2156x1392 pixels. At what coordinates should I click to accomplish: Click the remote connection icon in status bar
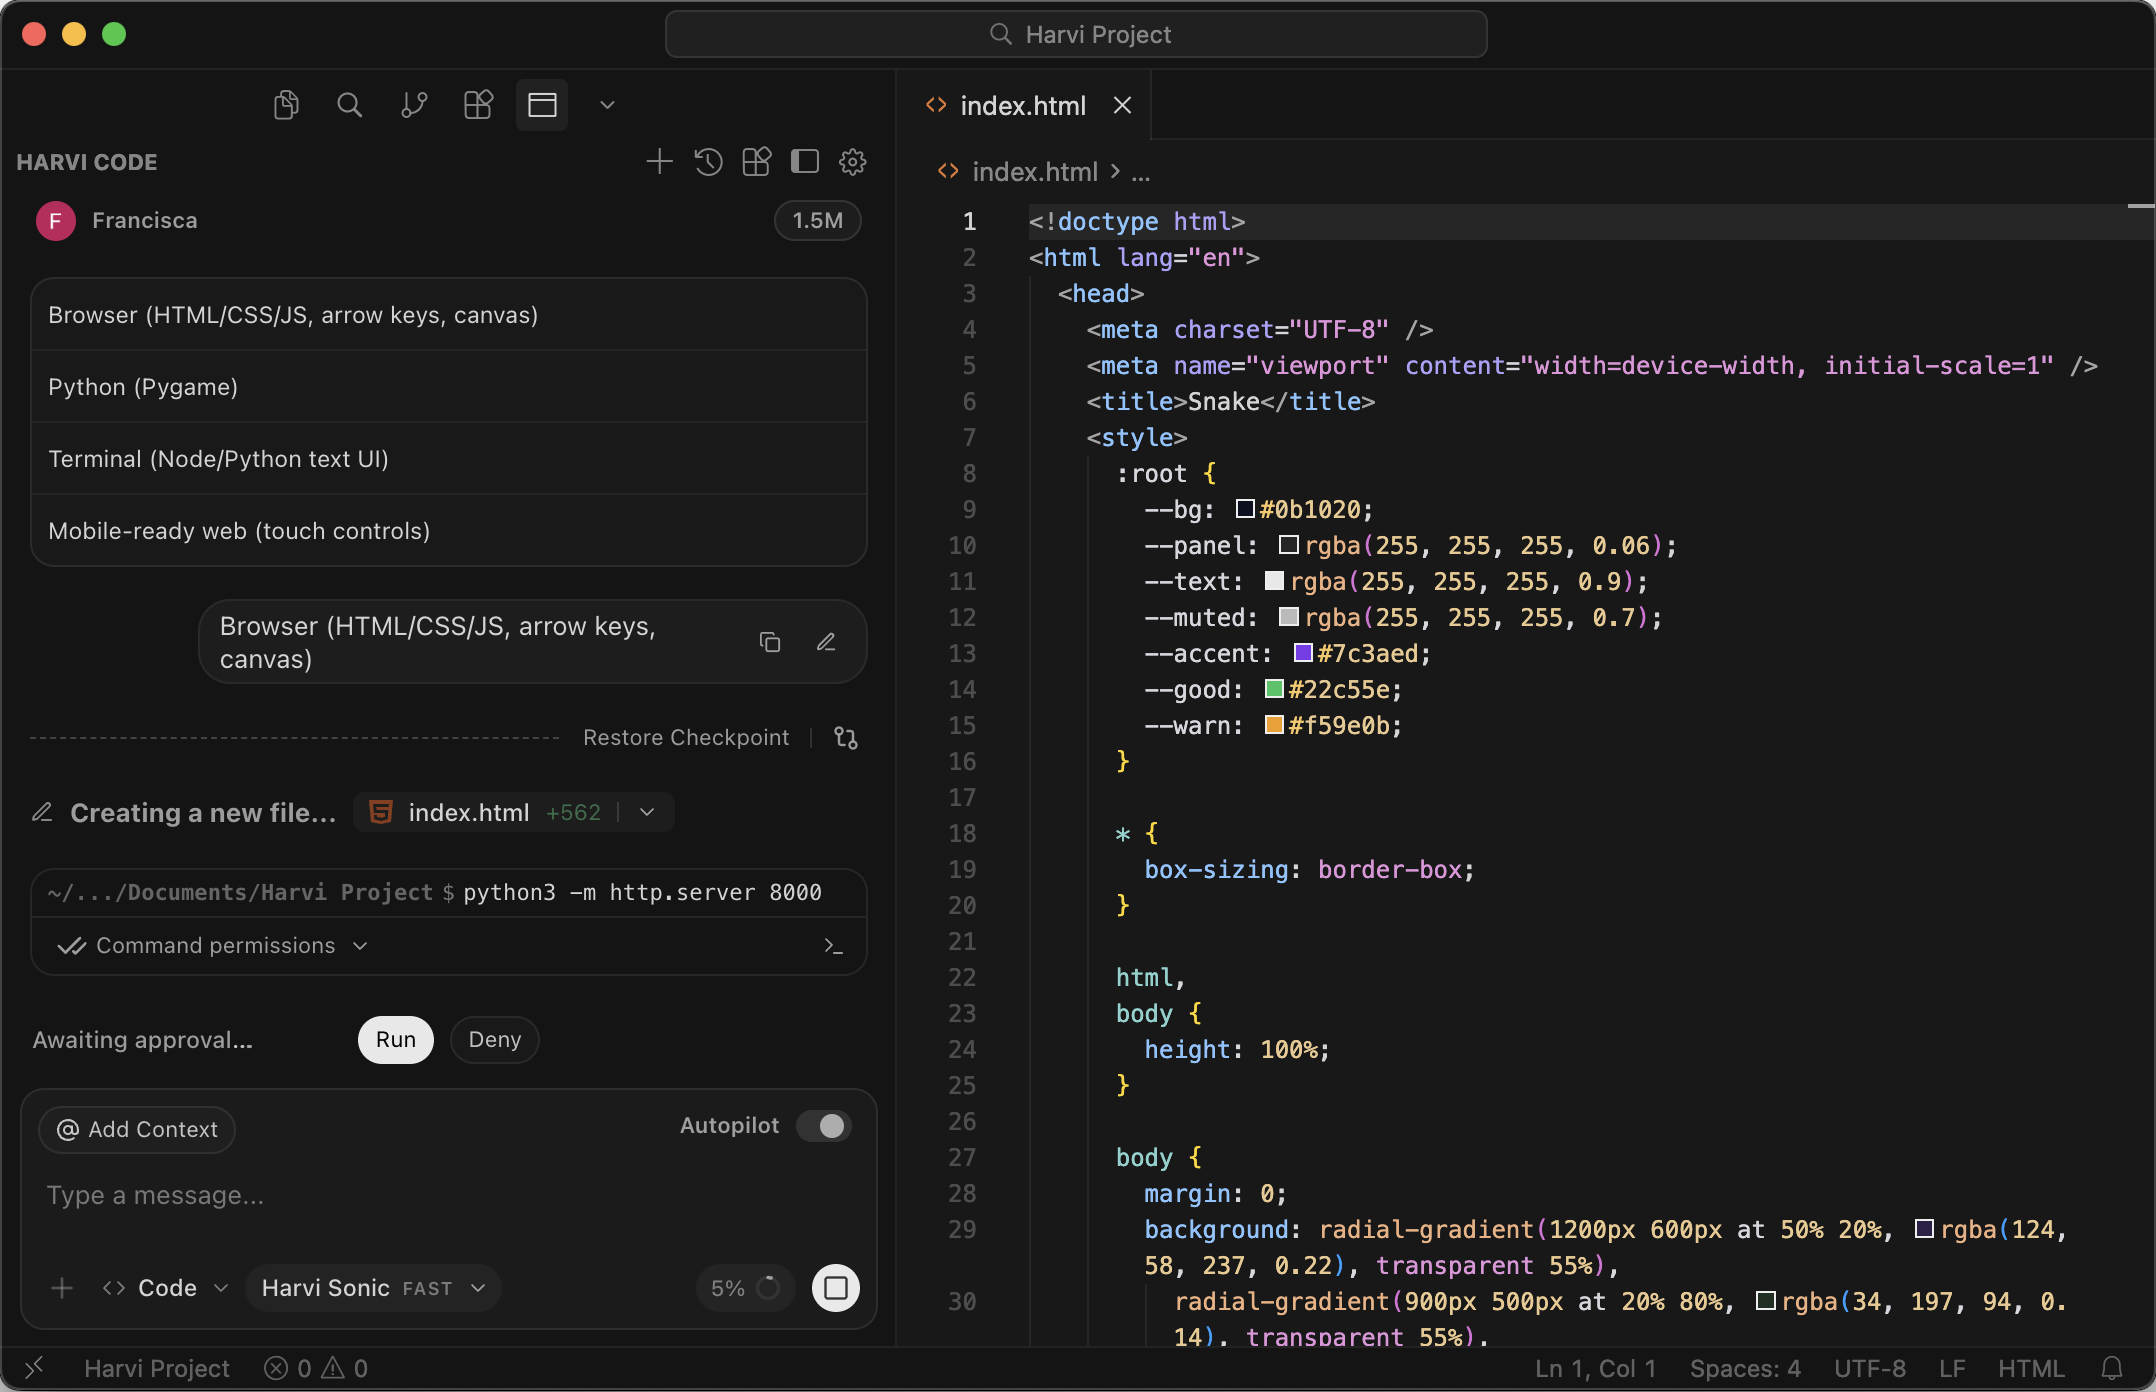coord(34,1368)
